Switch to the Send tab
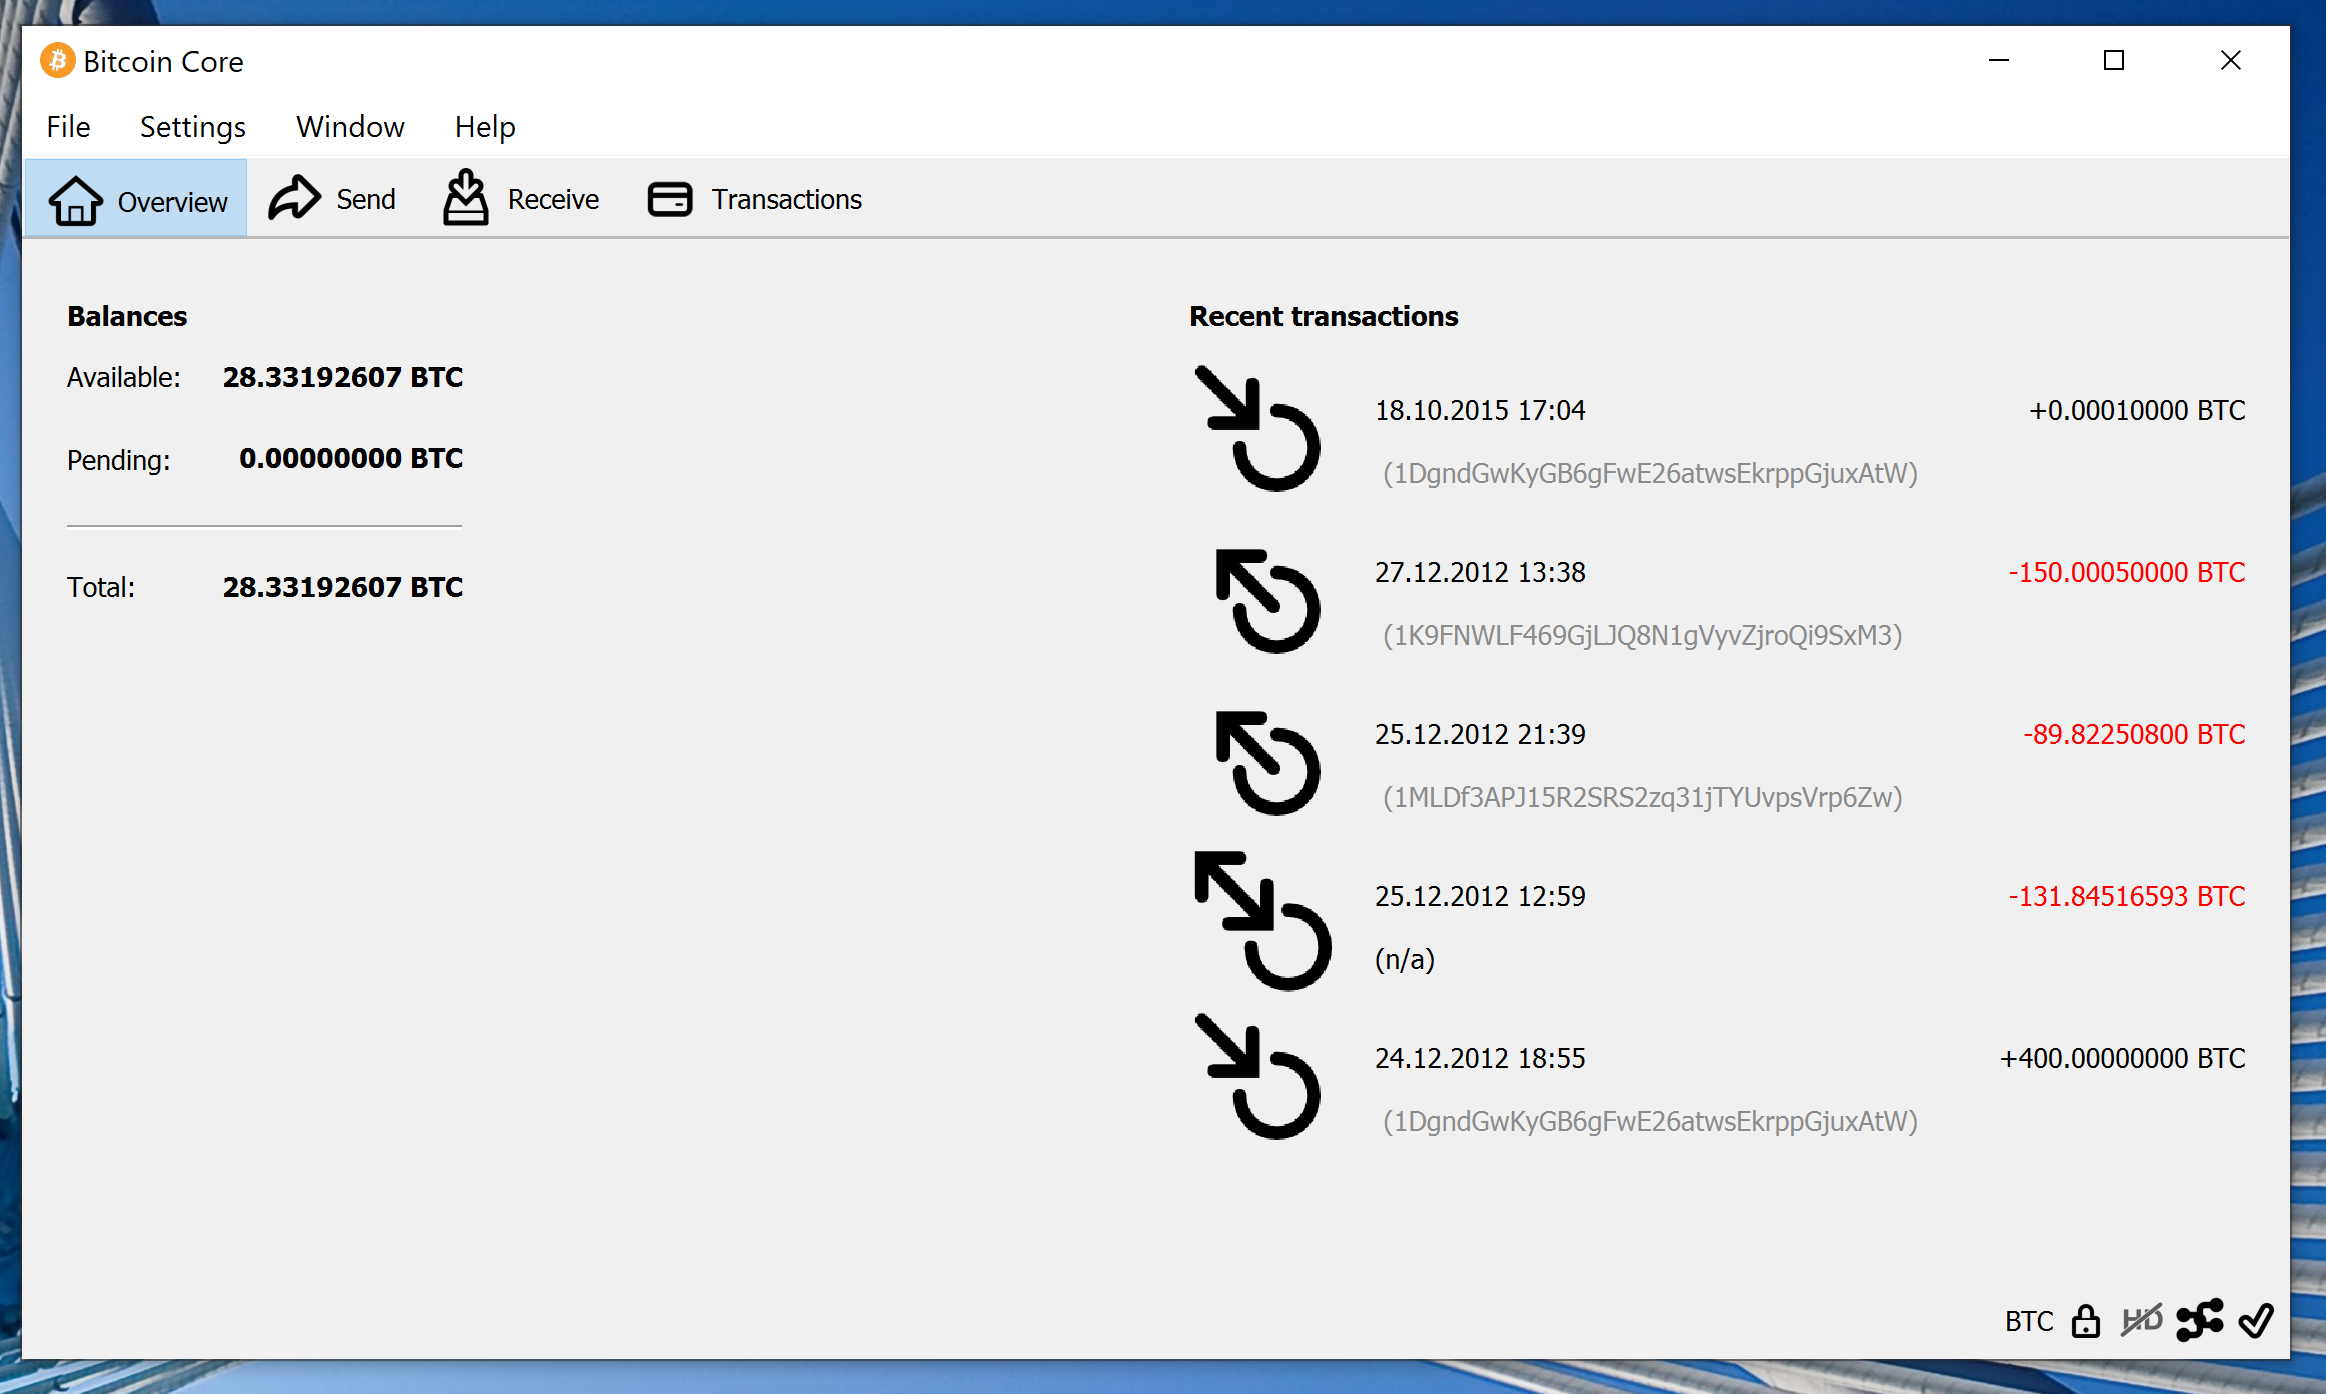Viewport: 2326px width, 1394px height. click(x=333, y=199)
